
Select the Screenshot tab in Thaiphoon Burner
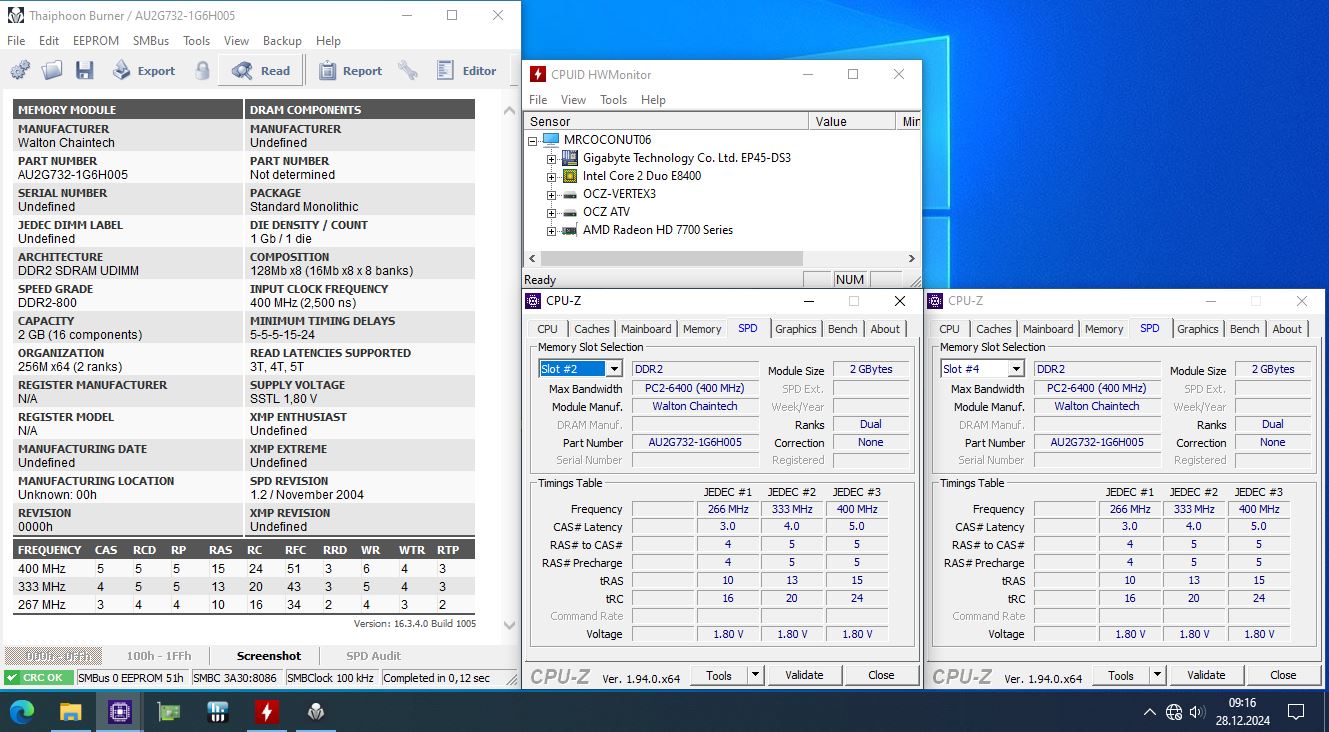pos(269,656)
